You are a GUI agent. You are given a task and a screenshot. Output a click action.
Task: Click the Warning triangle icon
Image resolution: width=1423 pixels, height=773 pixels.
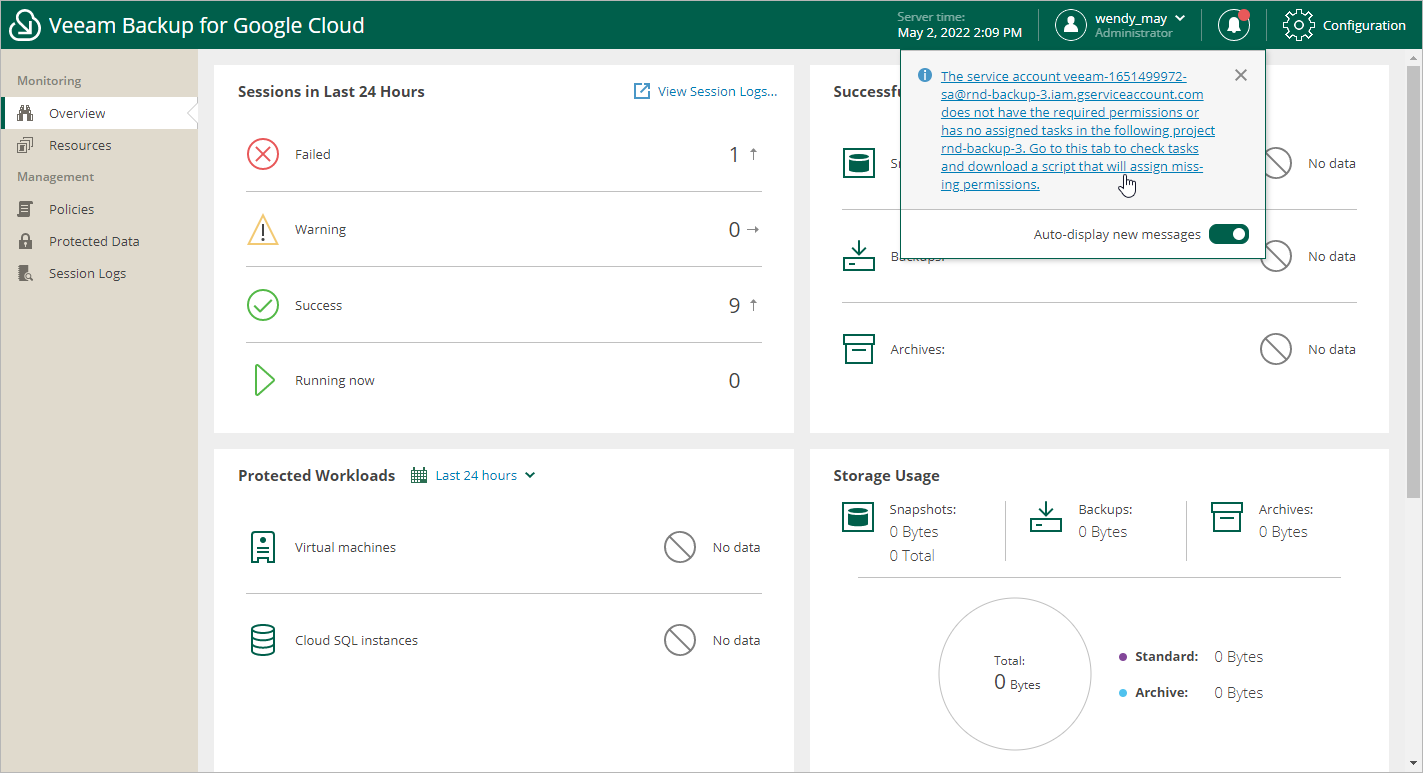tap(263, 229)
